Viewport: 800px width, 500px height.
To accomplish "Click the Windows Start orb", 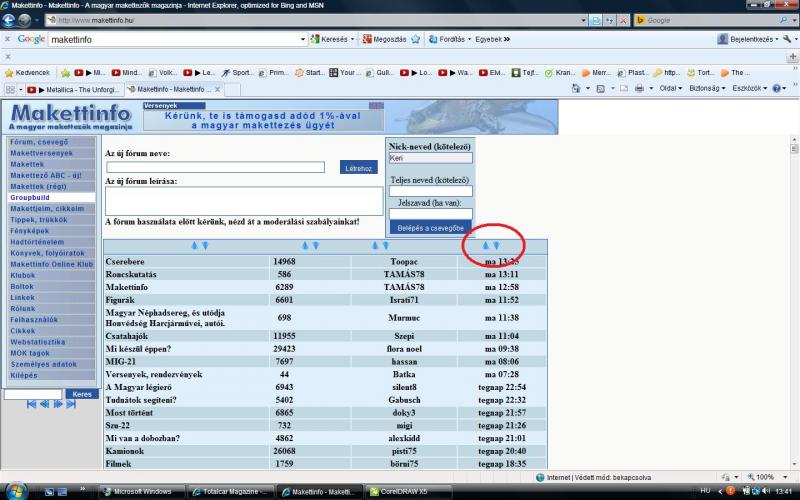I will click(16, 491).
